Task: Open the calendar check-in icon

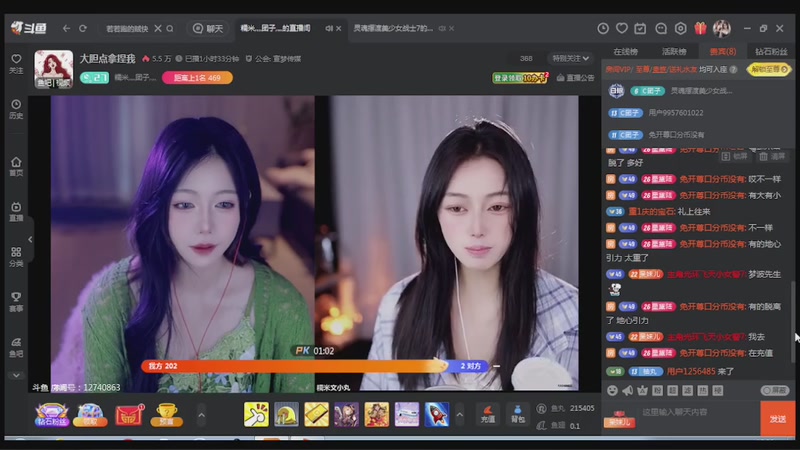Action: pos(640,29)
